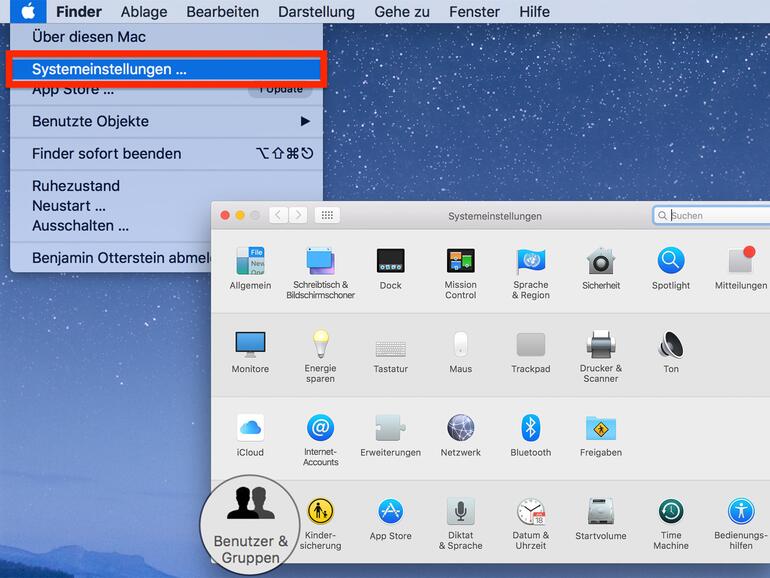Viewport: 770px width, 578px height.
Task: Open the Erweiterungen preference pane
Action: [x=390, y=435]
